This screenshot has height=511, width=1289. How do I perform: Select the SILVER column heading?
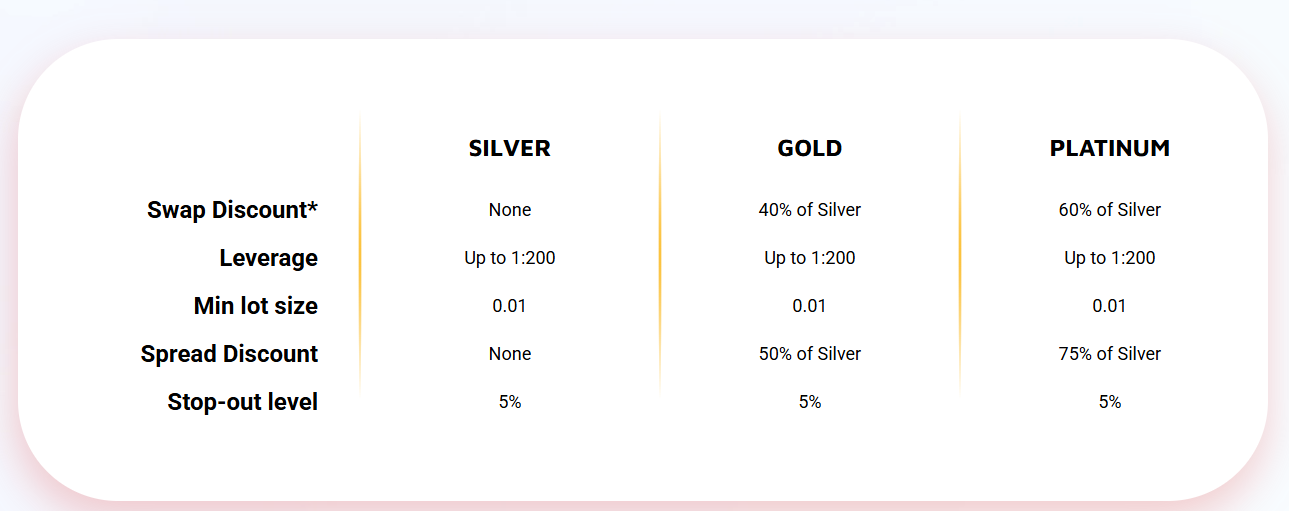(510, 148)
